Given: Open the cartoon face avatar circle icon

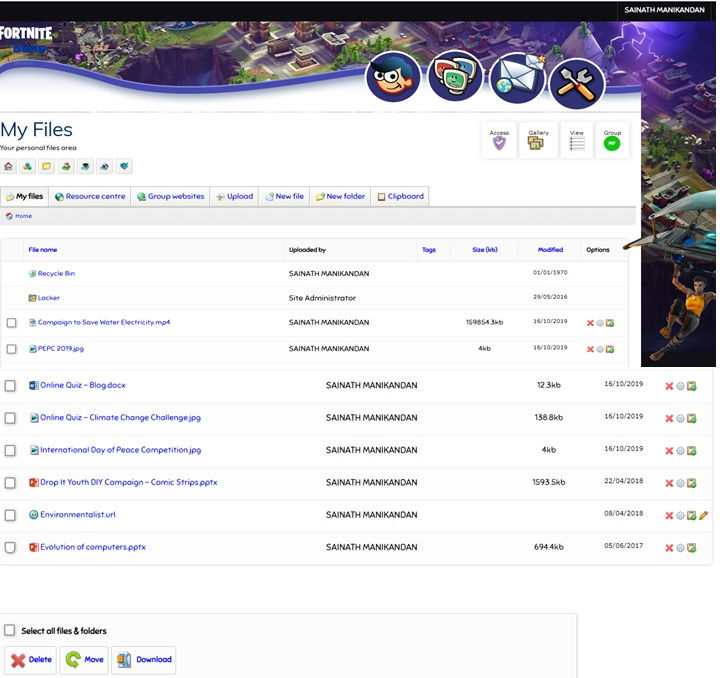Looking at the screenshot, I should tap(393, 77).
